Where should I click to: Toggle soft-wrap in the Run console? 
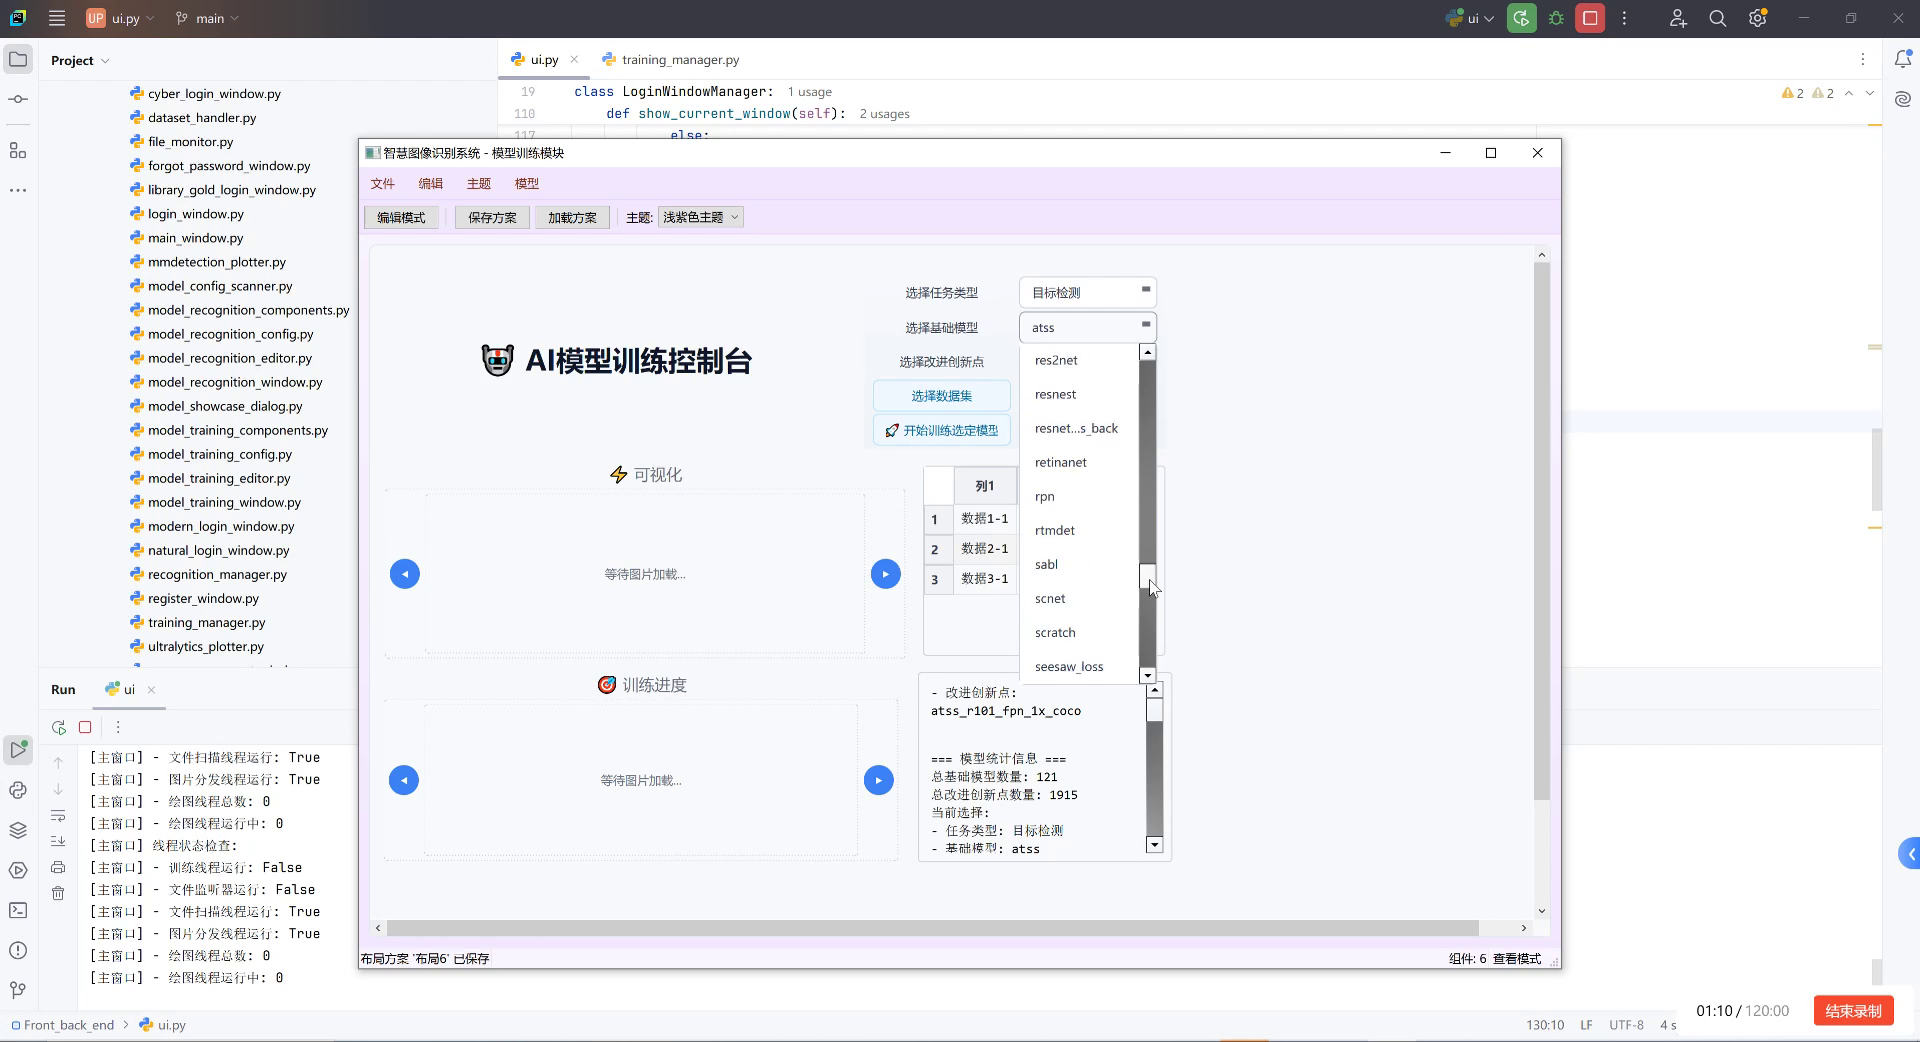pyautogui.click(x=59, y=817)
